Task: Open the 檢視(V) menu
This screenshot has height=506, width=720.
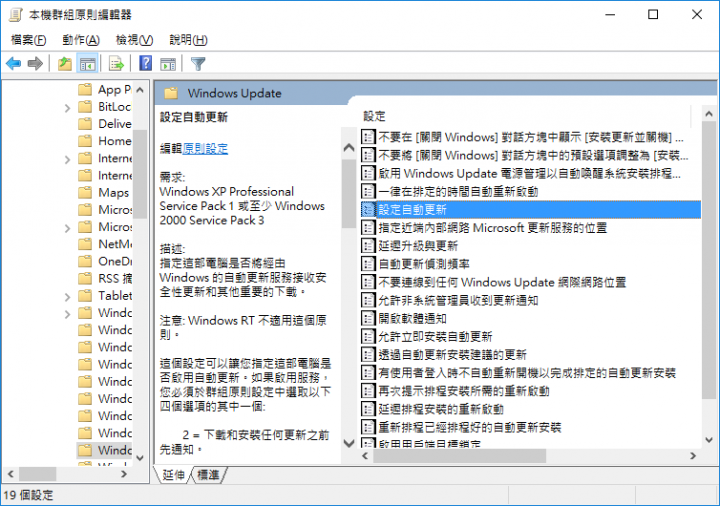Action: coord(134,40)
